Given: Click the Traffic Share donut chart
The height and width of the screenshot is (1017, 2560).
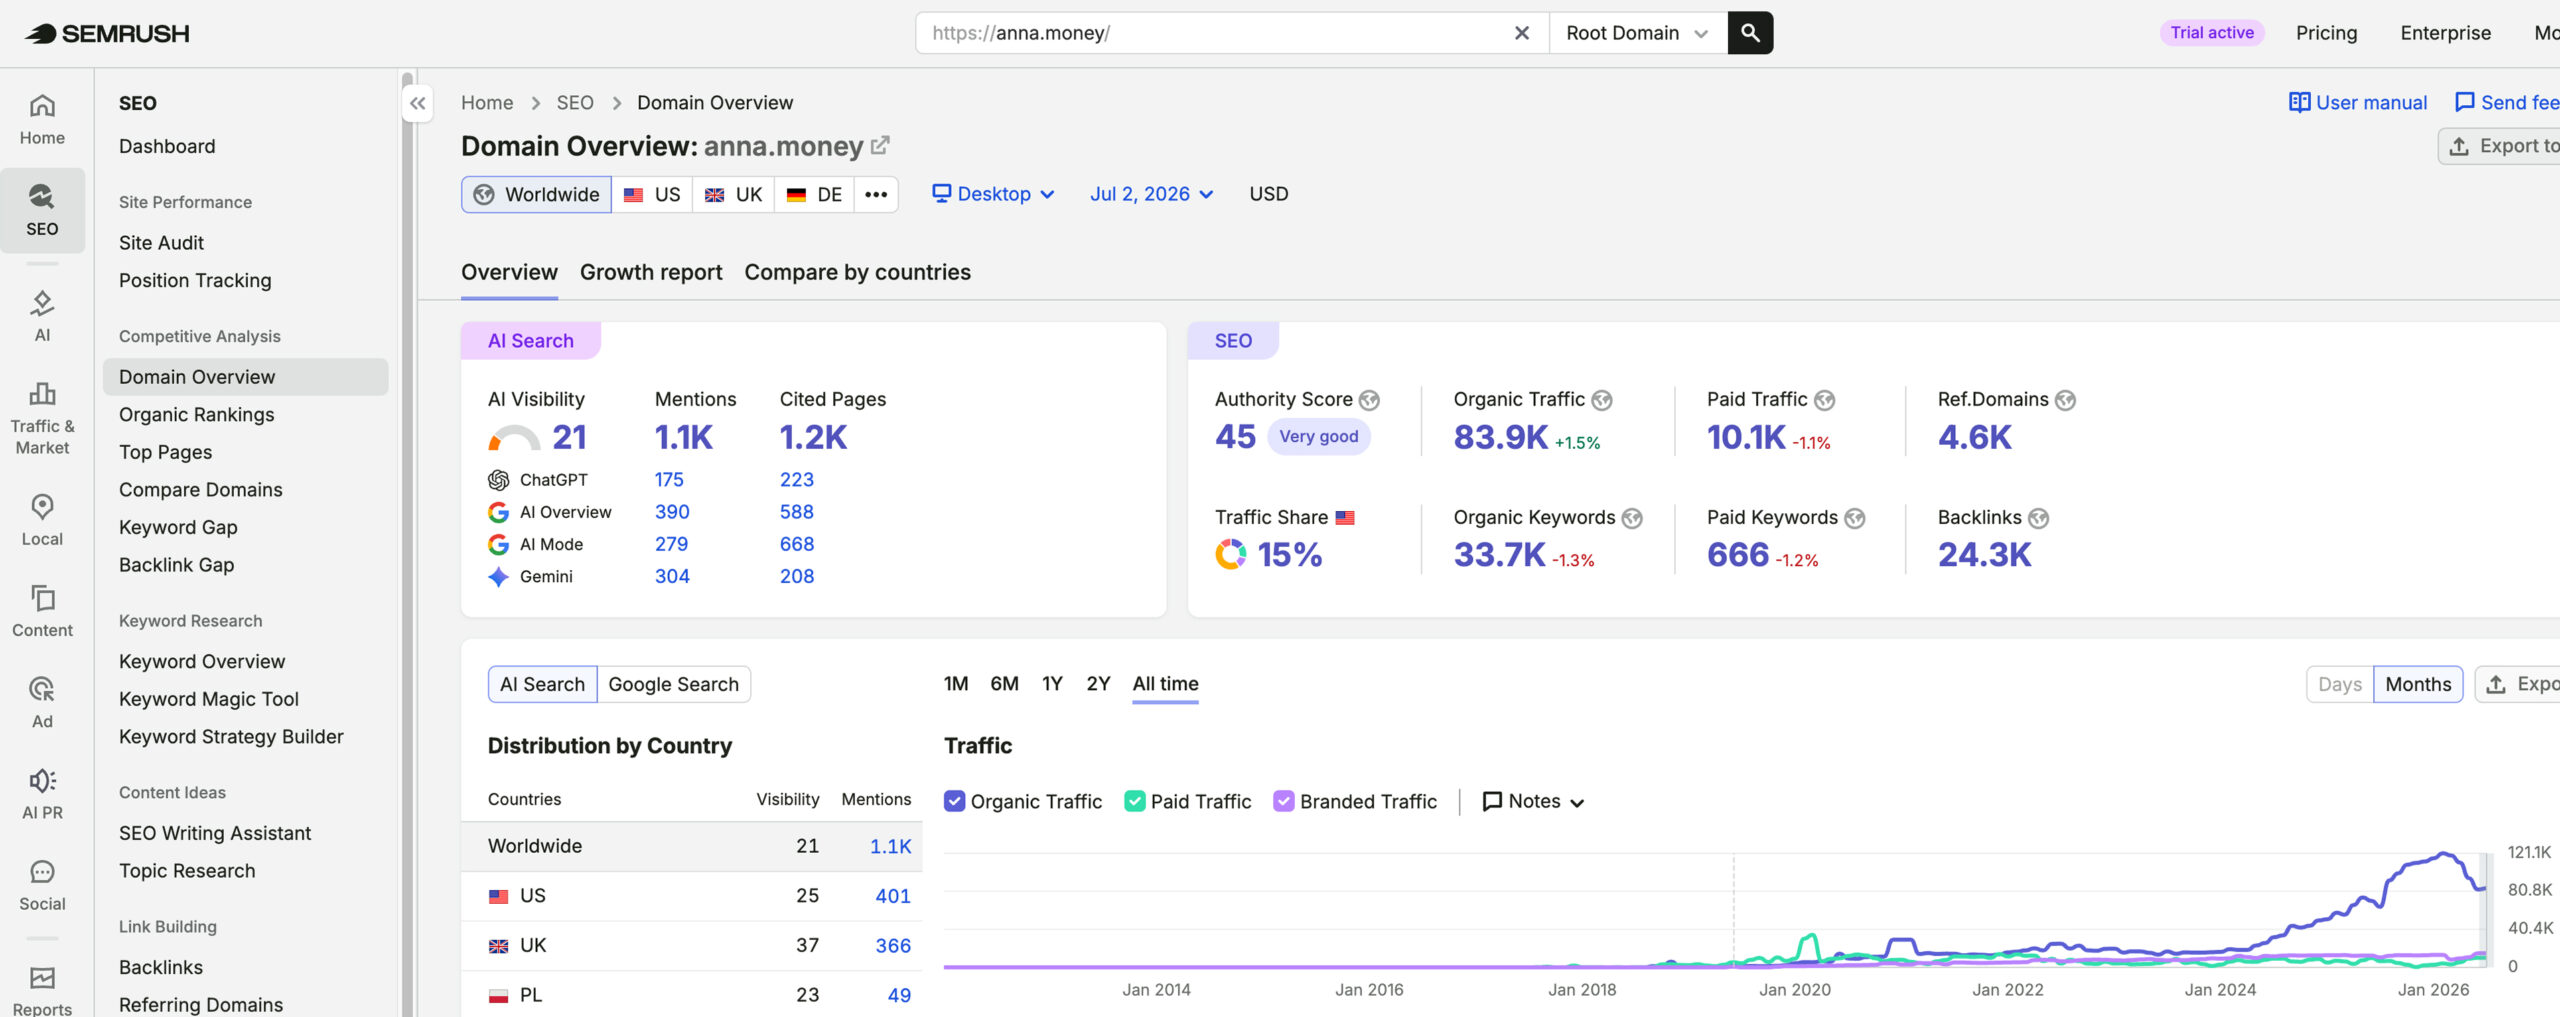Looking at the screenshot, I should coord(1231,554).
